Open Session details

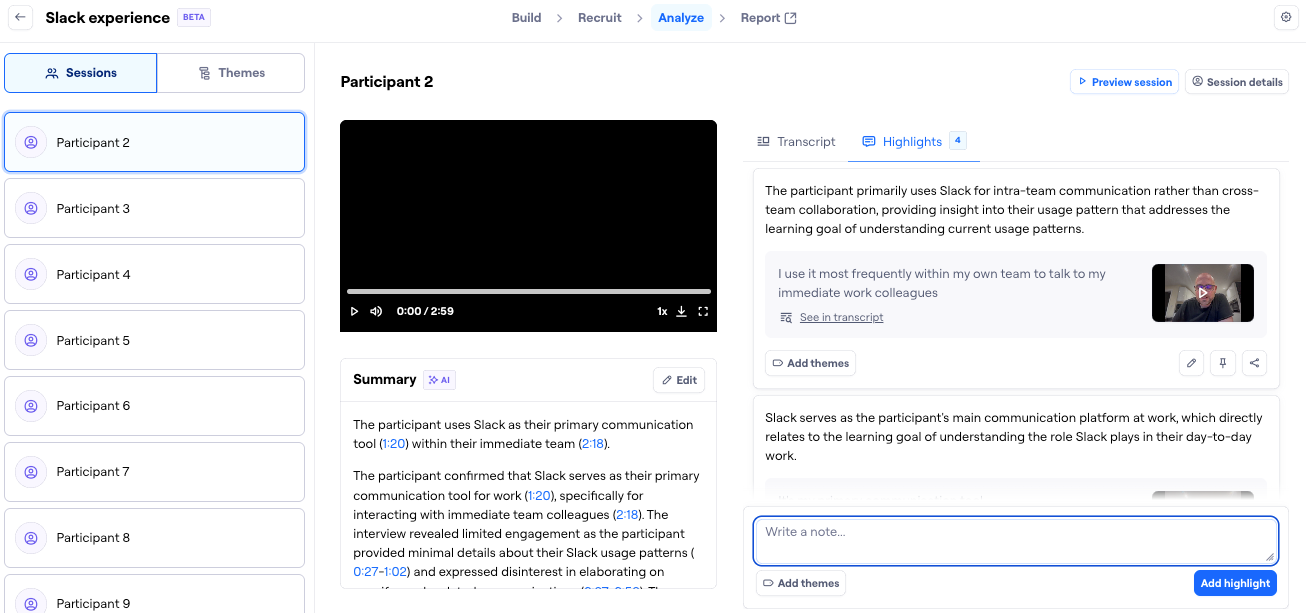click(x=1237, y=82)
